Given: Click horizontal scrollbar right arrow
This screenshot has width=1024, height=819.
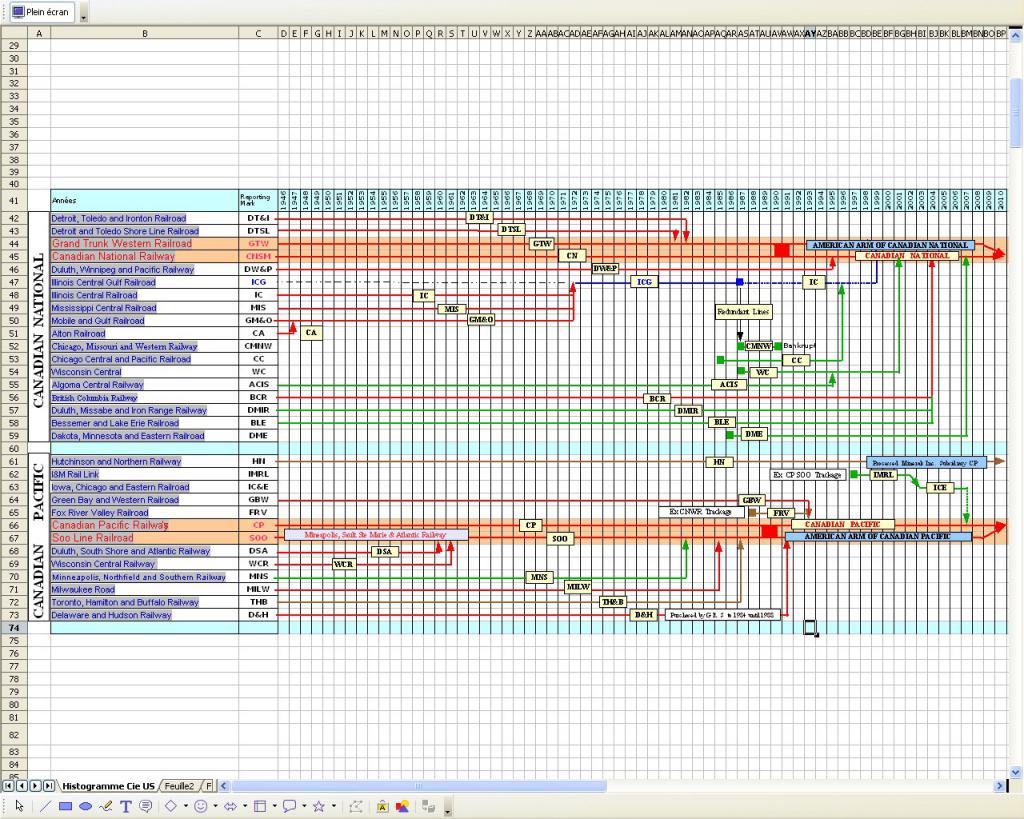Looking at the screenshot, I should click(x=1000, y=786).
